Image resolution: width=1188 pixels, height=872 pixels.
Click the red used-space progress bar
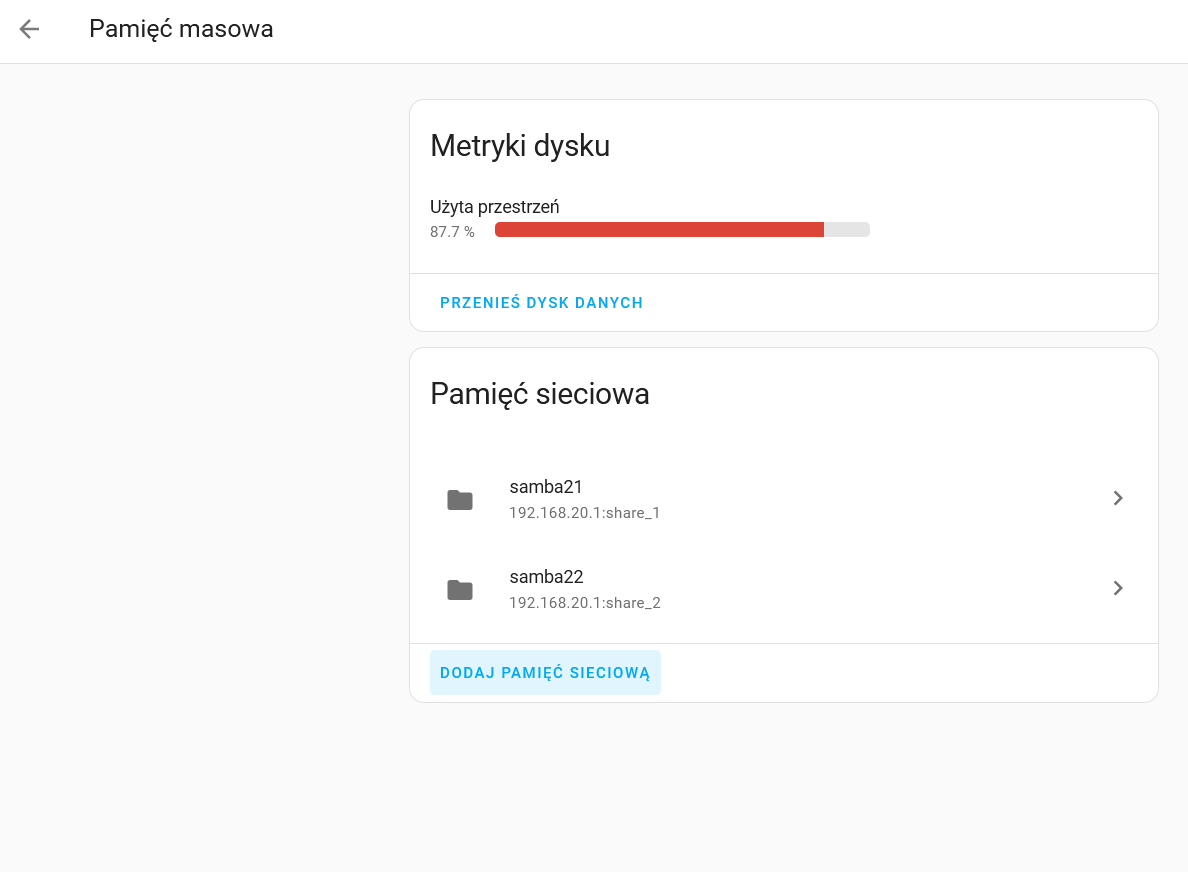point(658,230)
